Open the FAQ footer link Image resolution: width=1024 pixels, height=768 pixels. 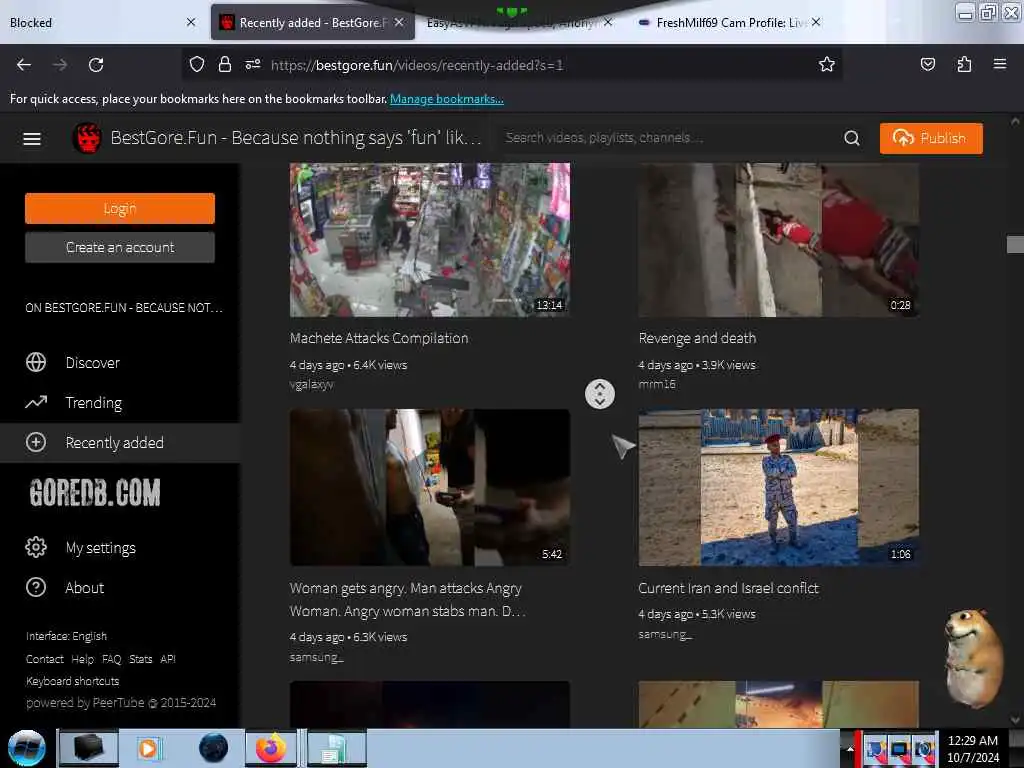tap(112, 659)
